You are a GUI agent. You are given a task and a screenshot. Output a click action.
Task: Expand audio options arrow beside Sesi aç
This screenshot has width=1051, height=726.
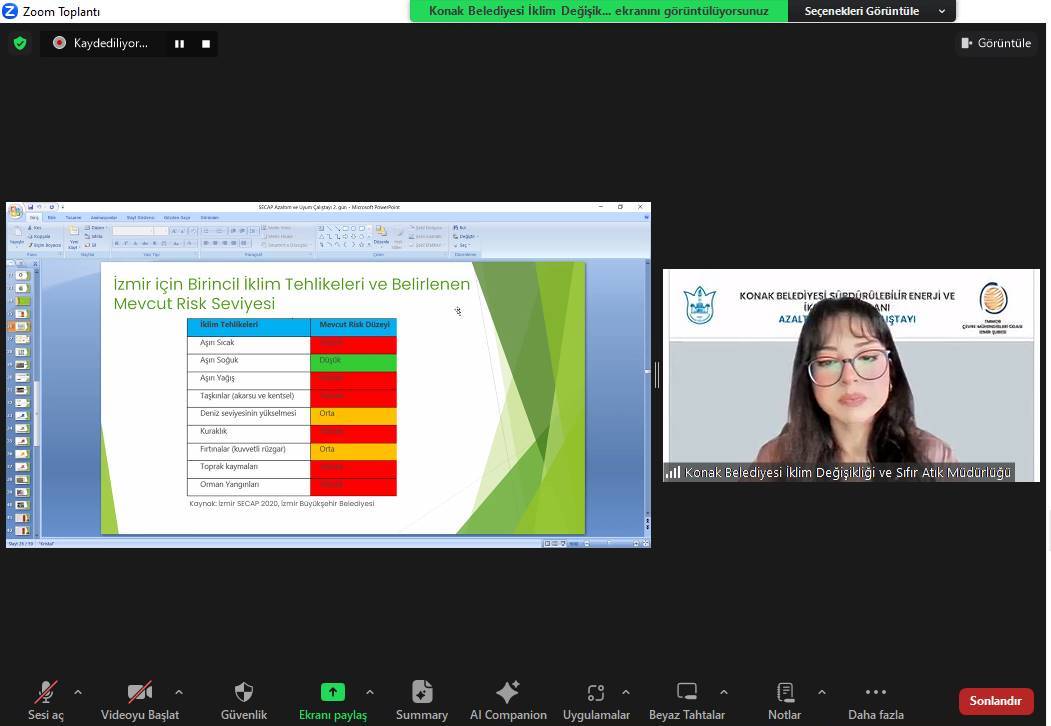click(78, 692)
